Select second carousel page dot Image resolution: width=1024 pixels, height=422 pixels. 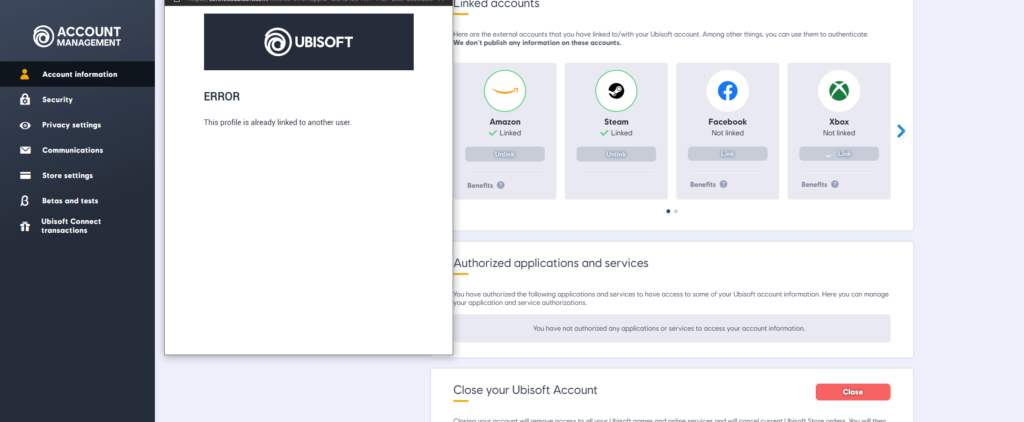675,211
